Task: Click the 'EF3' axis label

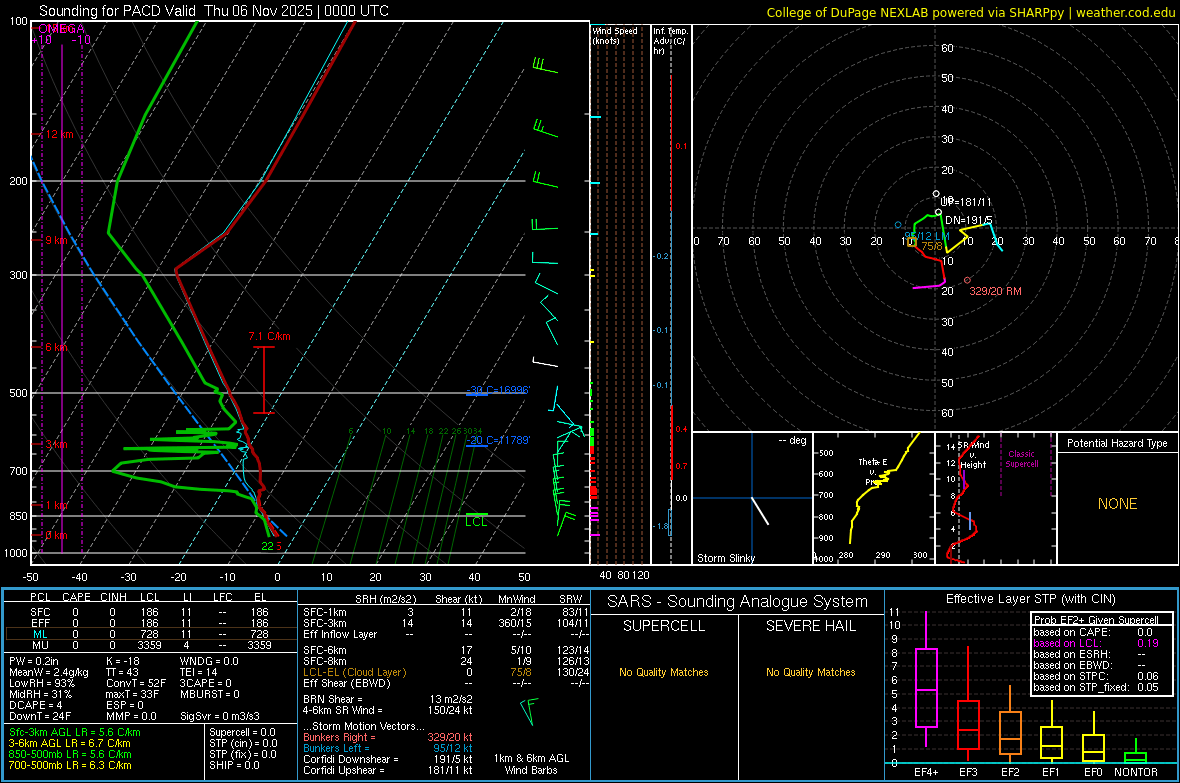Action: pos(968,772)
